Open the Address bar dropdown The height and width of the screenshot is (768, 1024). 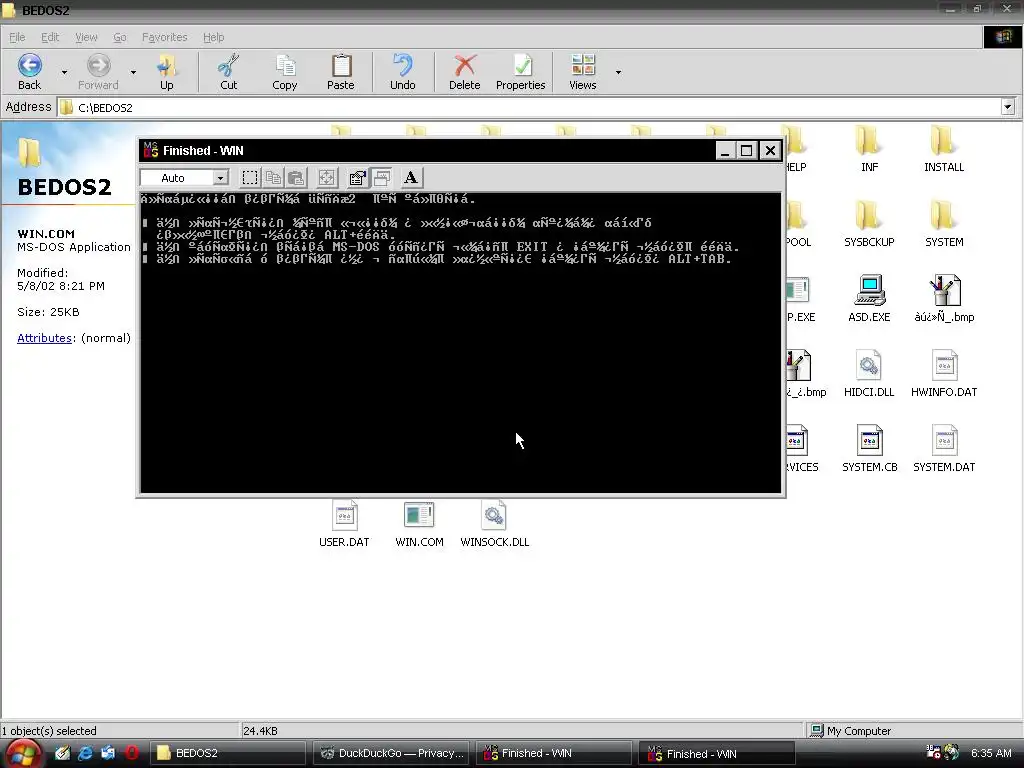click(x=1008, y=107)
